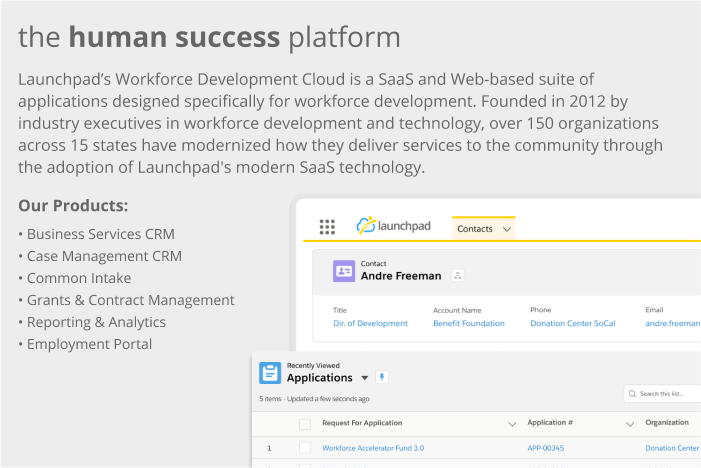The image size is (701, 468).
Task: Open application APP-00345
Action: (x=545, y=448)
